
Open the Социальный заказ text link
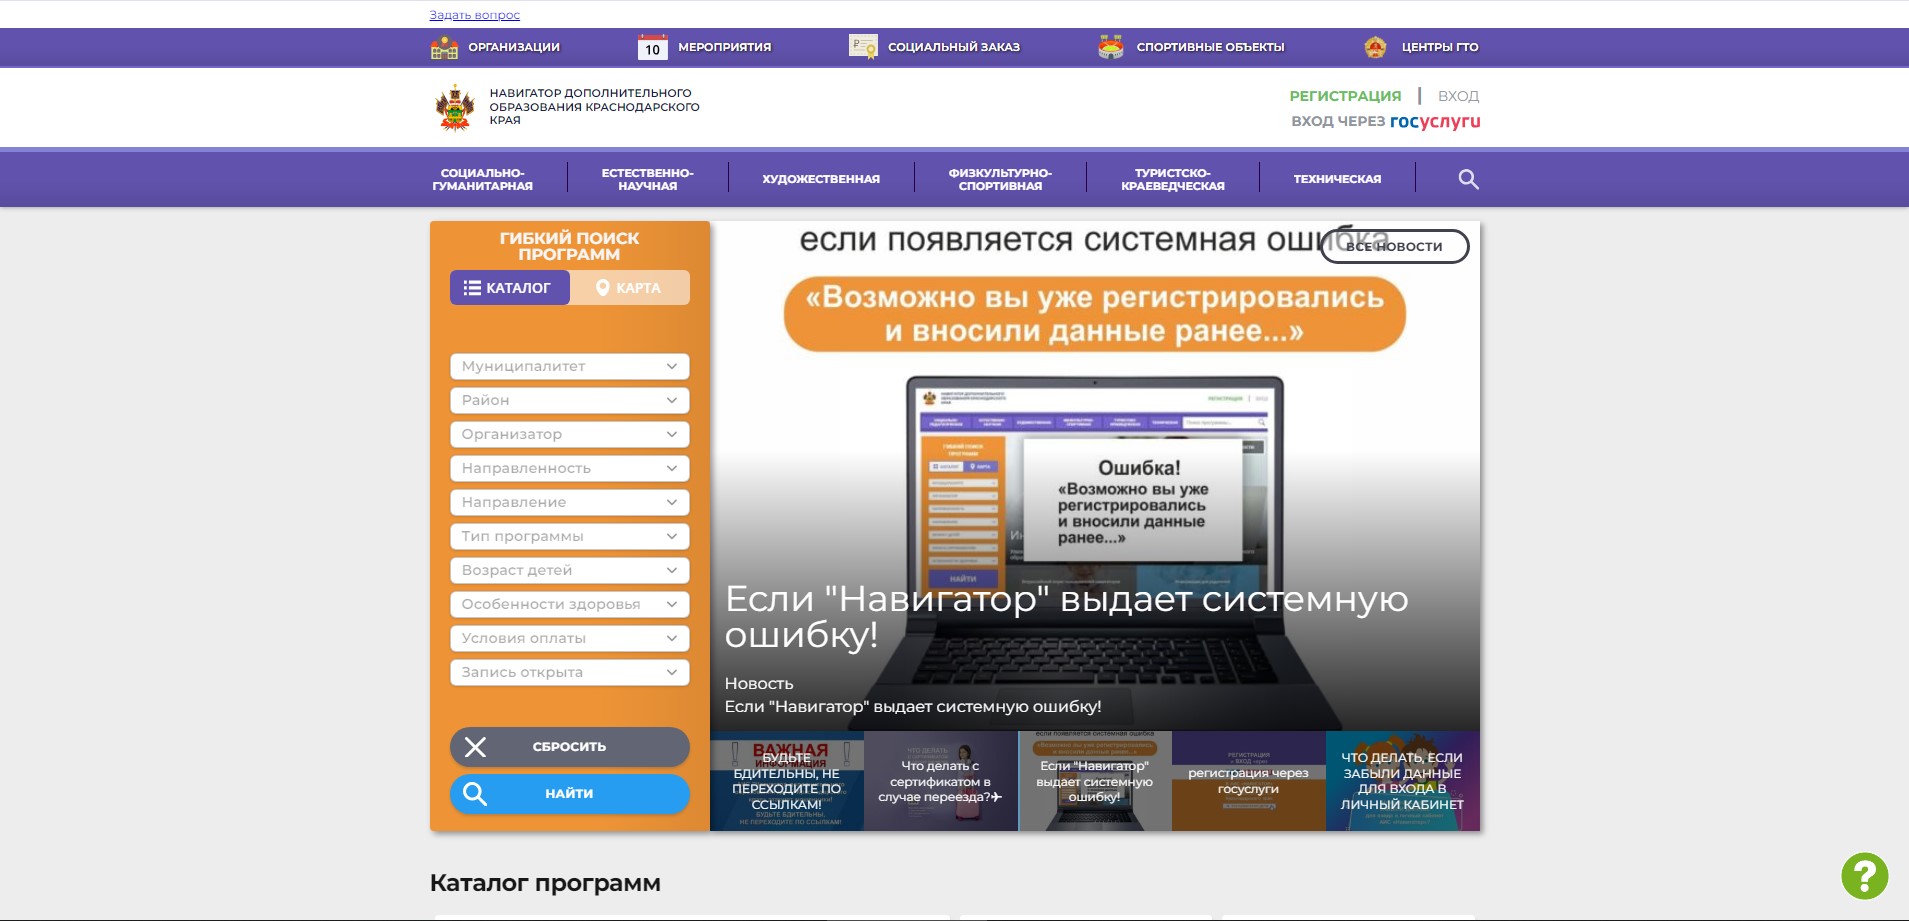(x=954, y=47)
